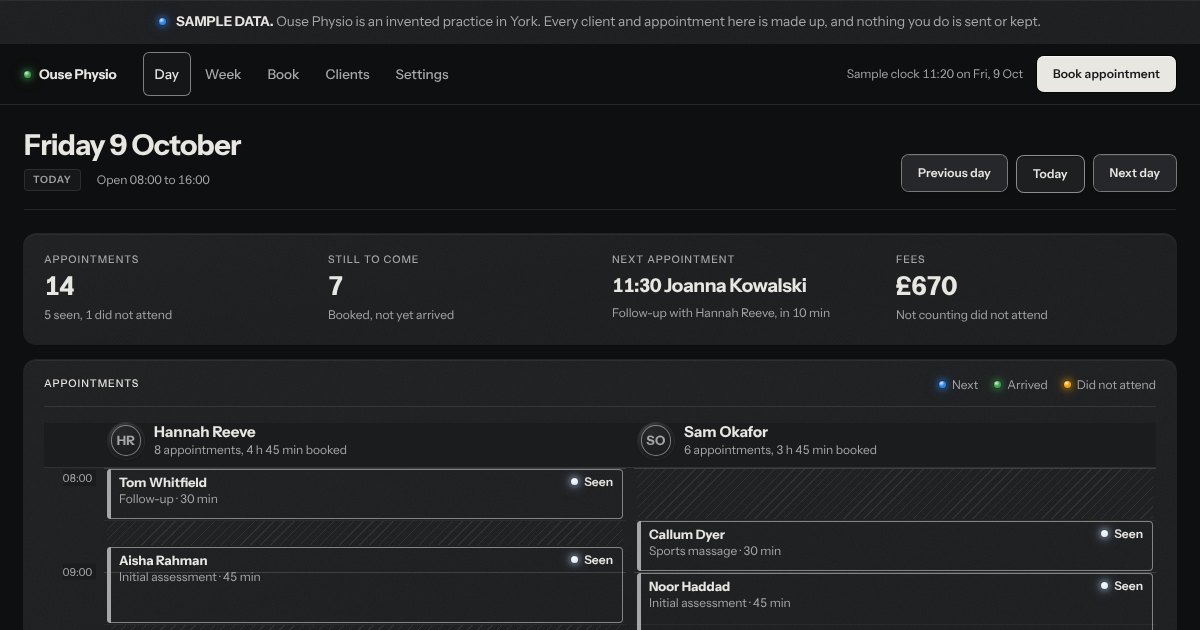Click the 09:00 time label
This screenshot has height=630, width=1200.
click(x=77, y=572)
